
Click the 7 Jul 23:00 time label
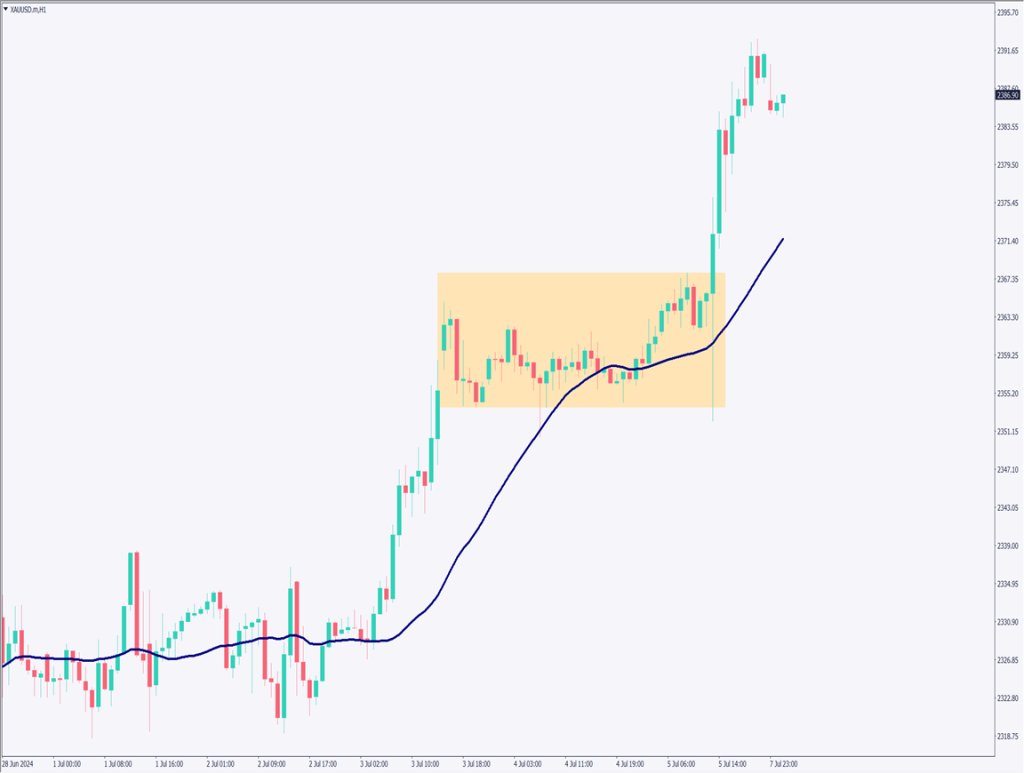click(x=784, y=763)
